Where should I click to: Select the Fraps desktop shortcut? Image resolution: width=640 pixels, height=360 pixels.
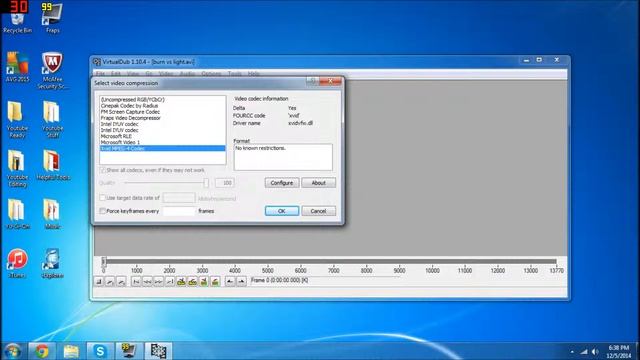click(x=52, y=18)
